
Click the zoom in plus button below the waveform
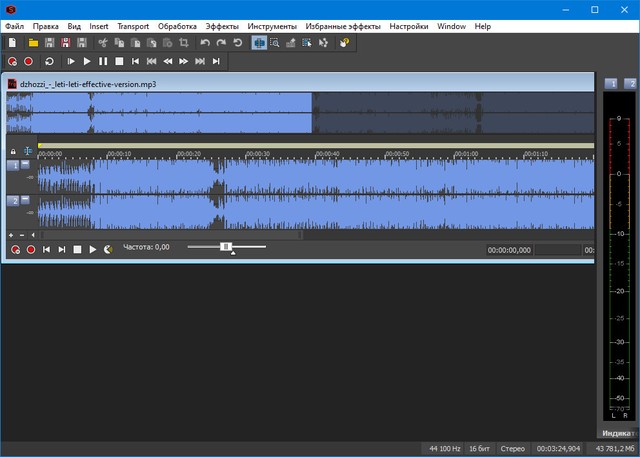click(12, 235)
